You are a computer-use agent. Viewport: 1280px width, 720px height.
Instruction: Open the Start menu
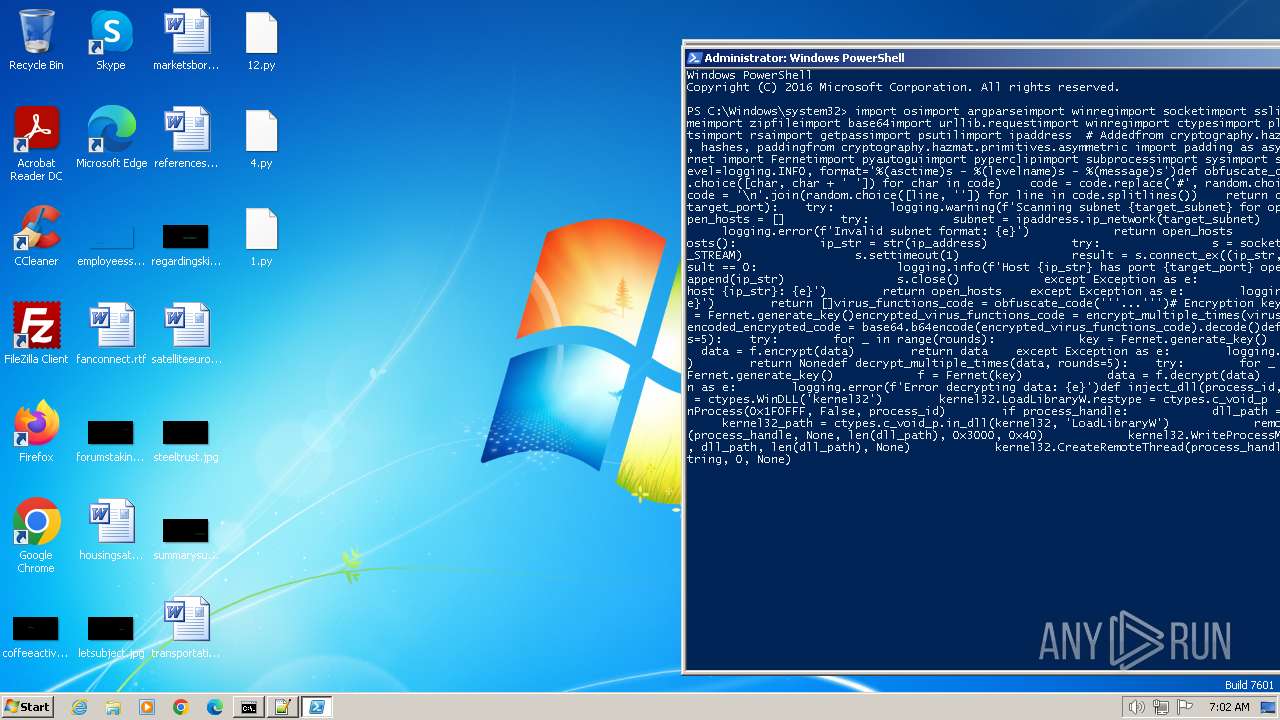27,707
